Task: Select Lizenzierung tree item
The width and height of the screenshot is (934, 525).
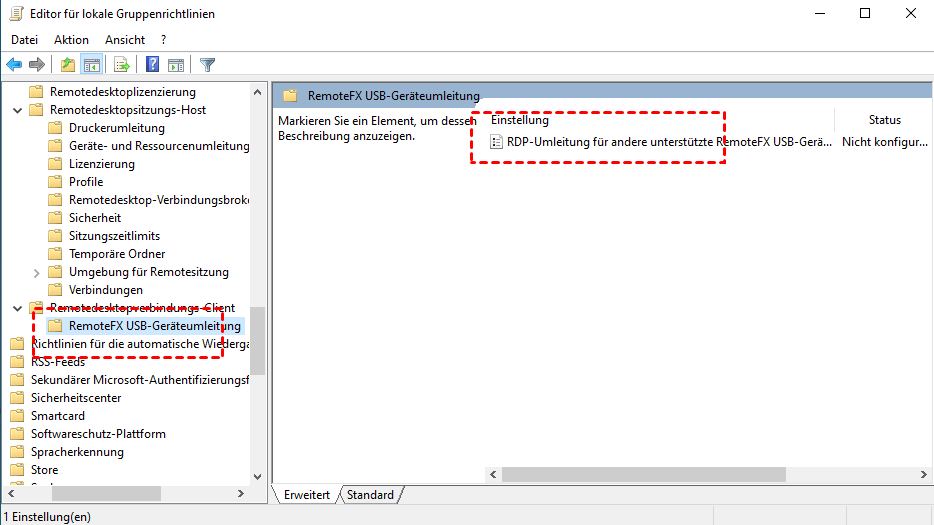Action: pyautogui.click(x=102, y=163)
